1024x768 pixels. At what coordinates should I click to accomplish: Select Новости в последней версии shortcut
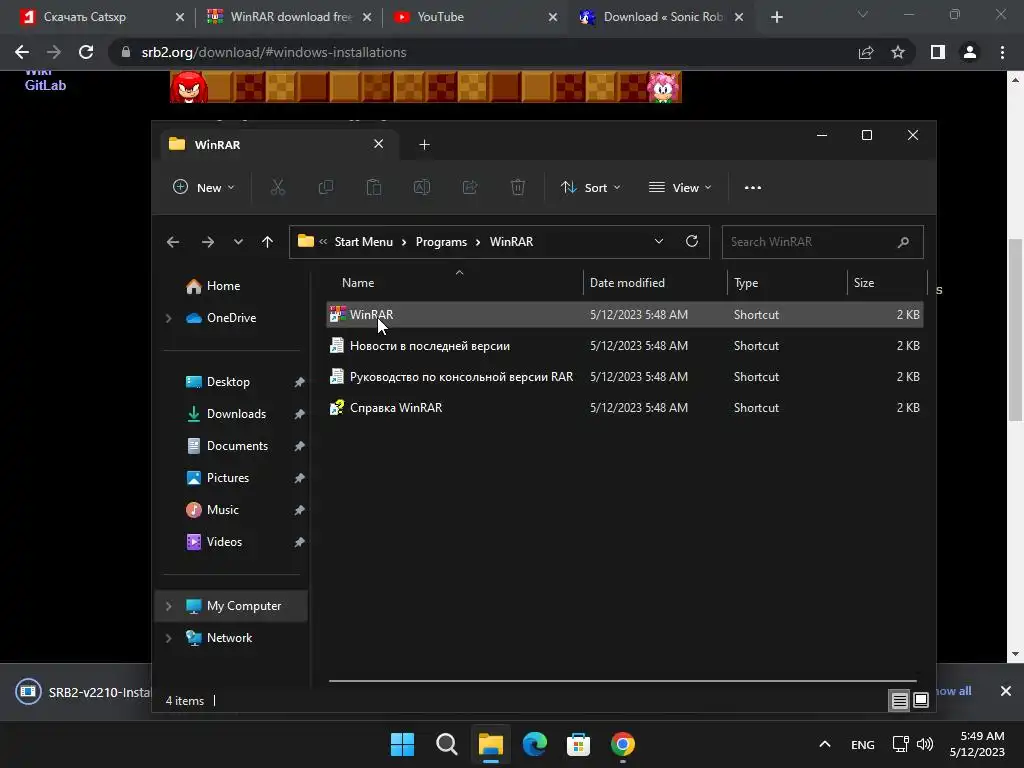tap(624, 345)
